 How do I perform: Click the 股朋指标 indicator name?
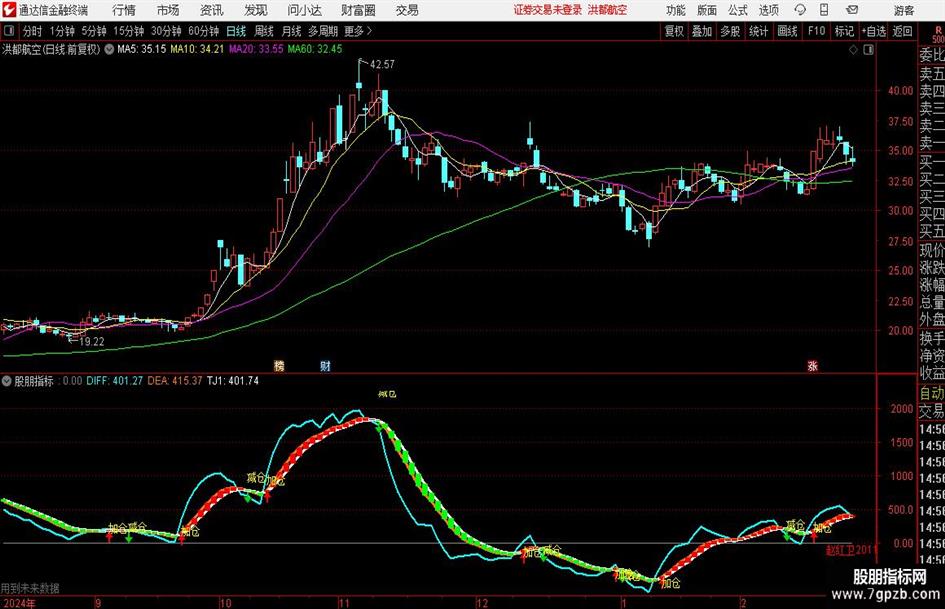click(x=34, y=381)
